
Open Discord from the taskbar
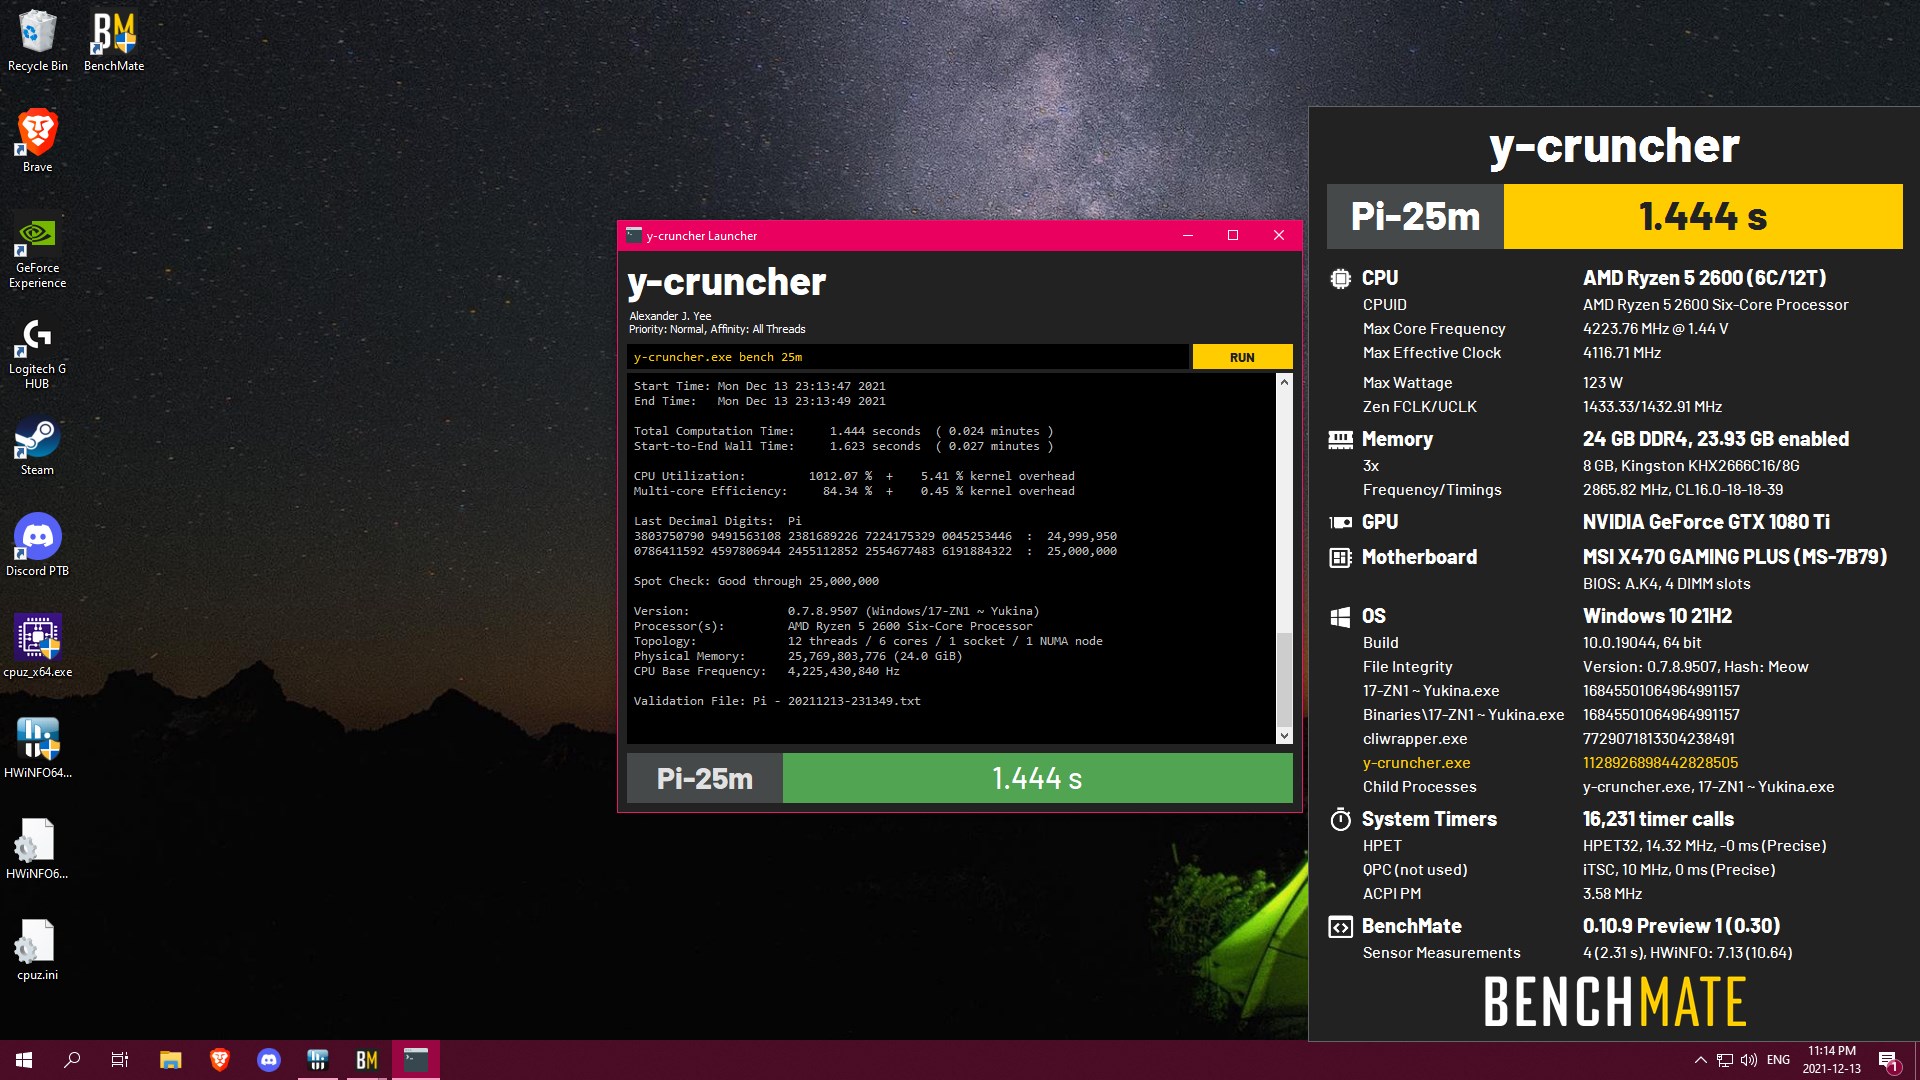[269, 1060]
